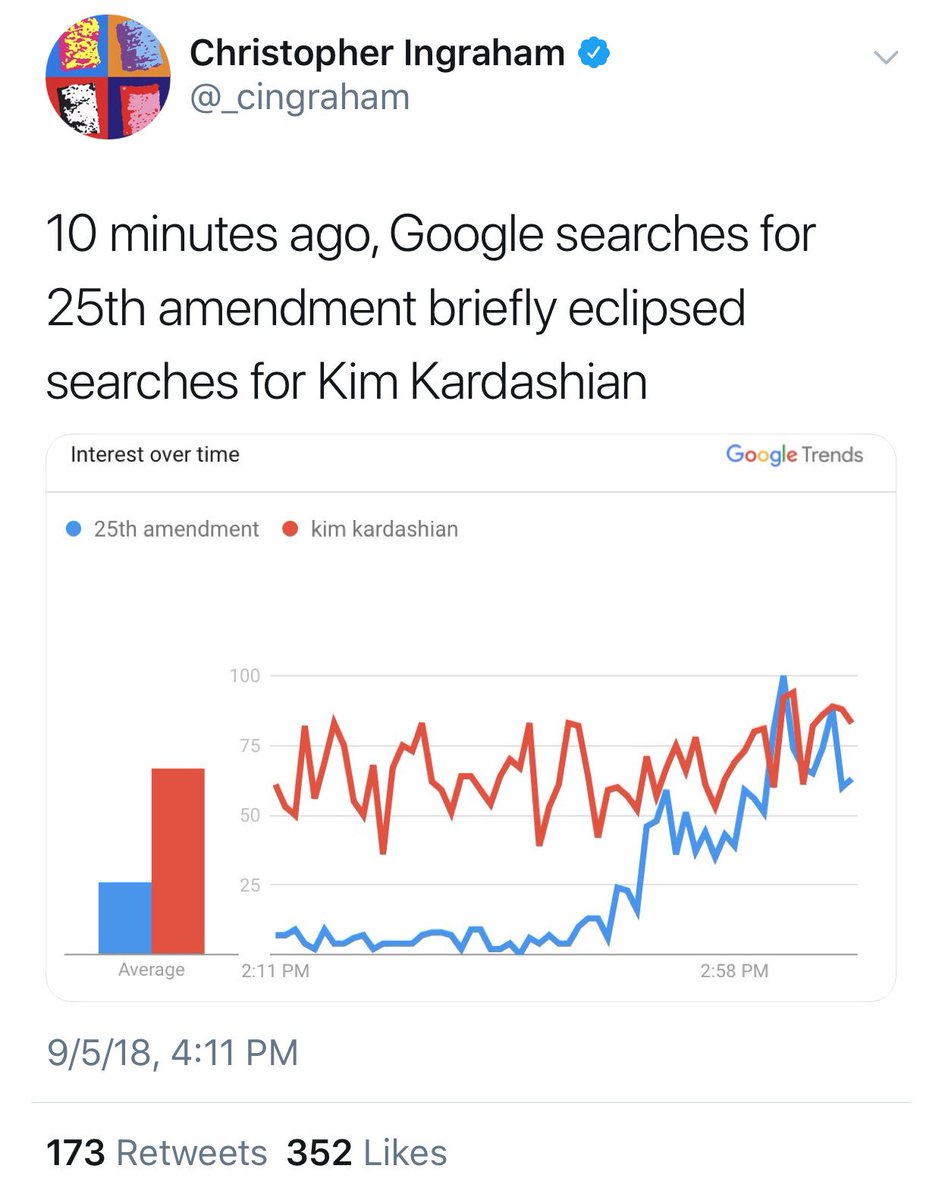
Task: Click the blue line peak at 100
Action: point(782,680)
